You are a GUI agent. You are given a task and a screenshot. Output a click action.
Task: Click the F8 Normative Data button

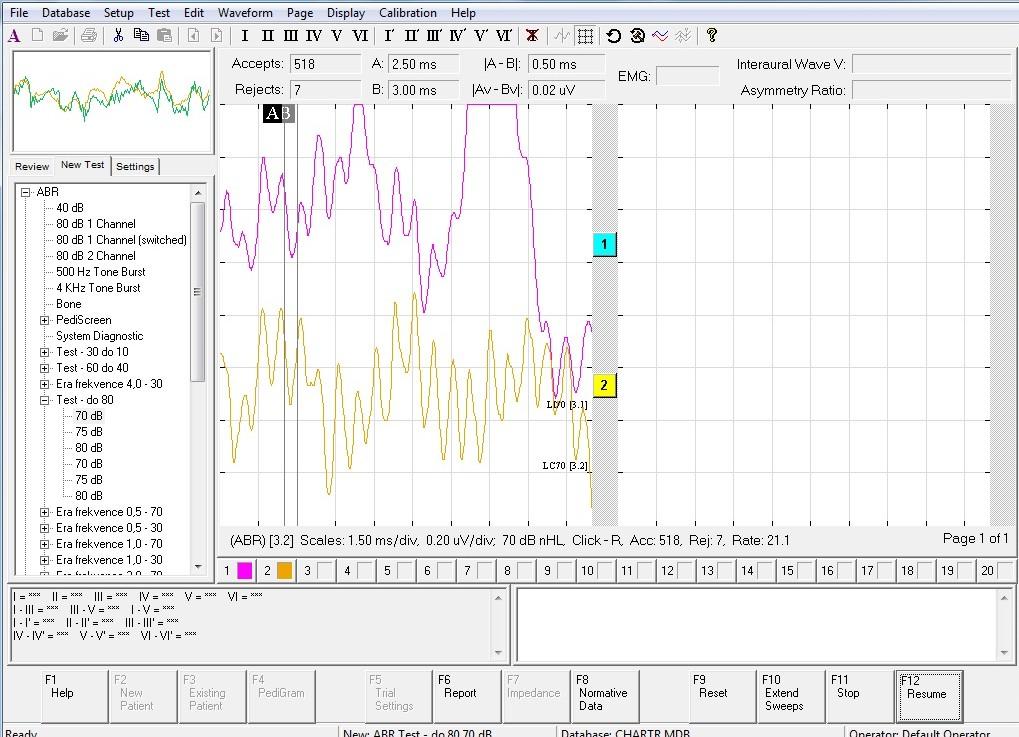point(606,696)
